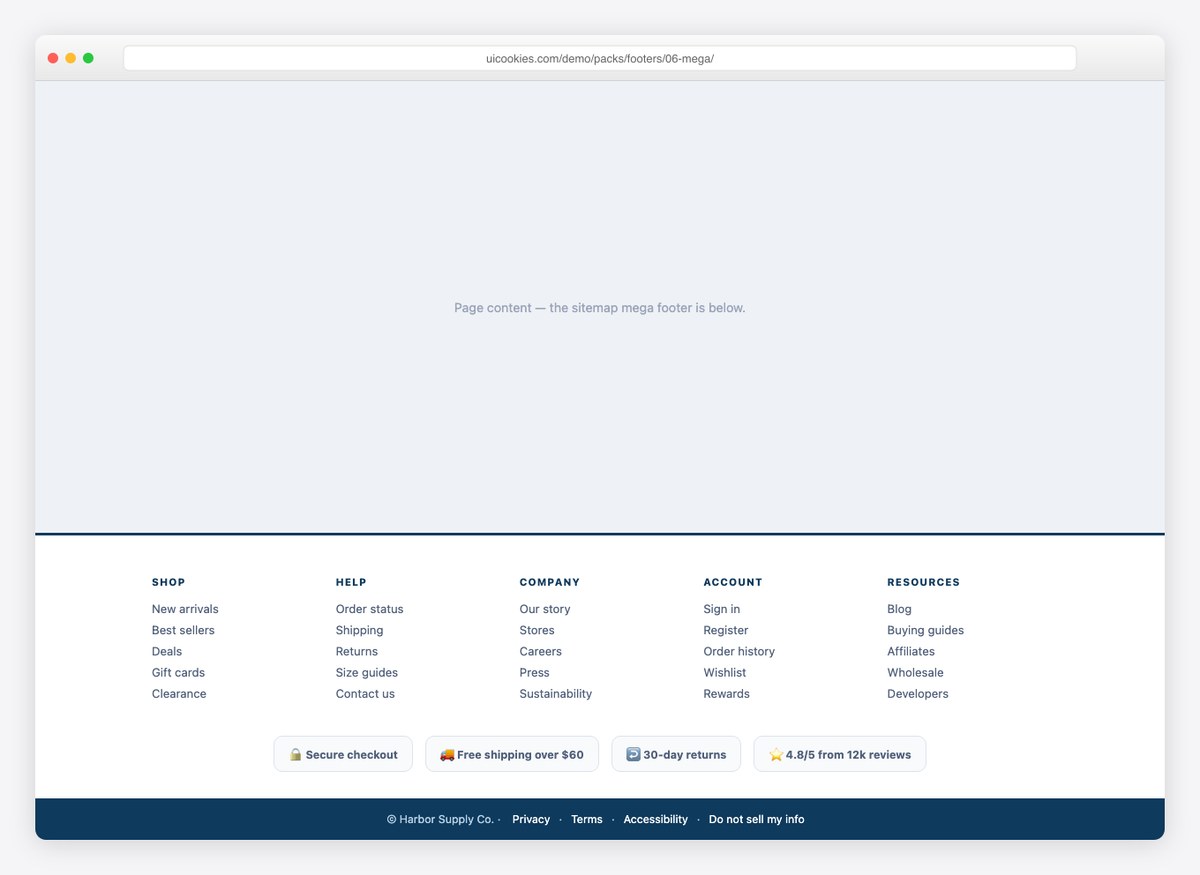Go to Developers link
Viewport: 1200px width, 875px height.
pyautogui.click(x=918, y=693)
